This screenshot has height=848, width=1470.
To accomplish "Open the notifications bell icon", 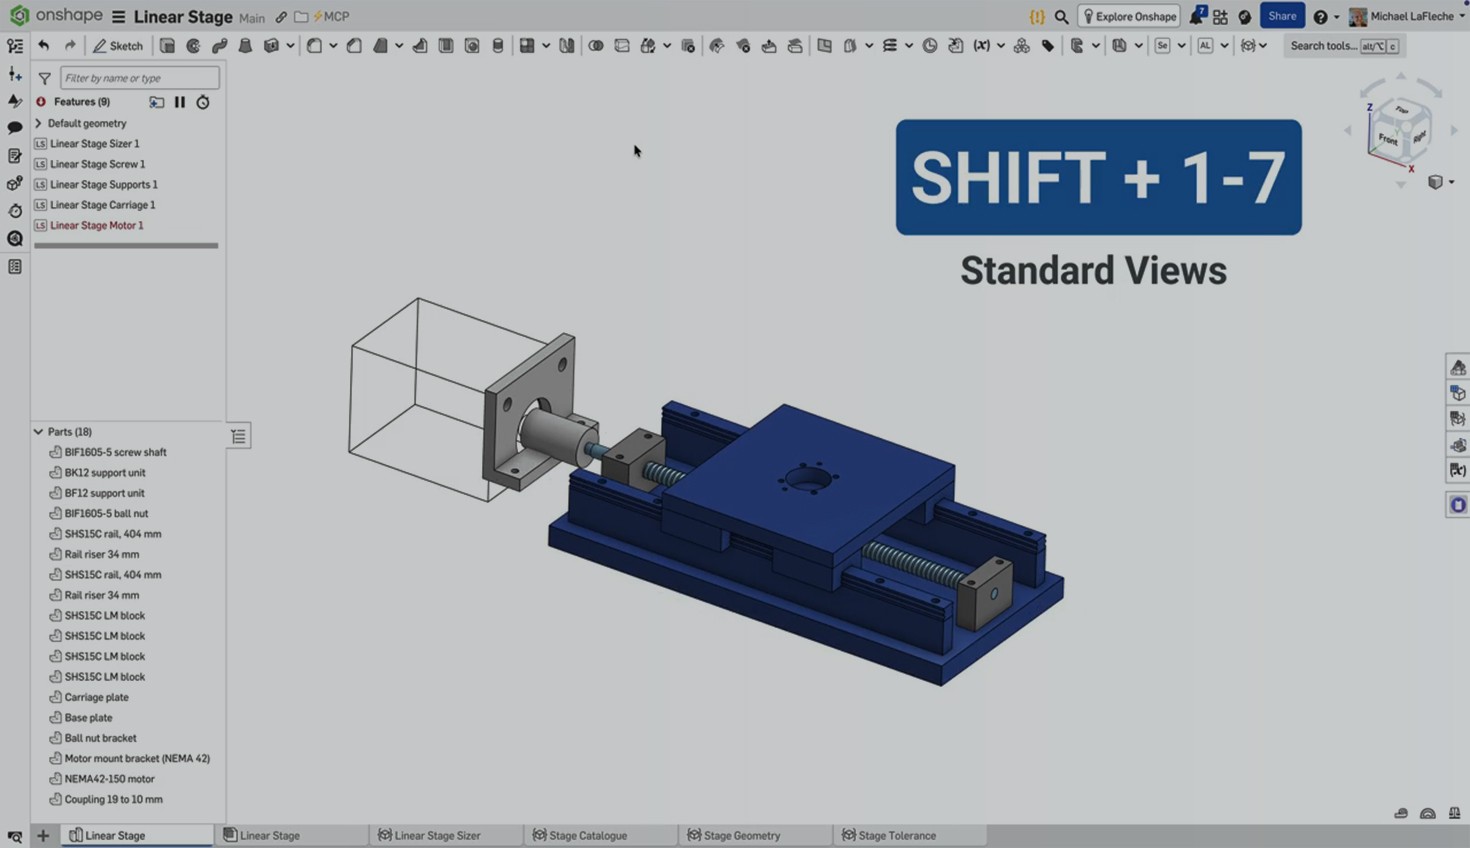I will [1196, 17].
